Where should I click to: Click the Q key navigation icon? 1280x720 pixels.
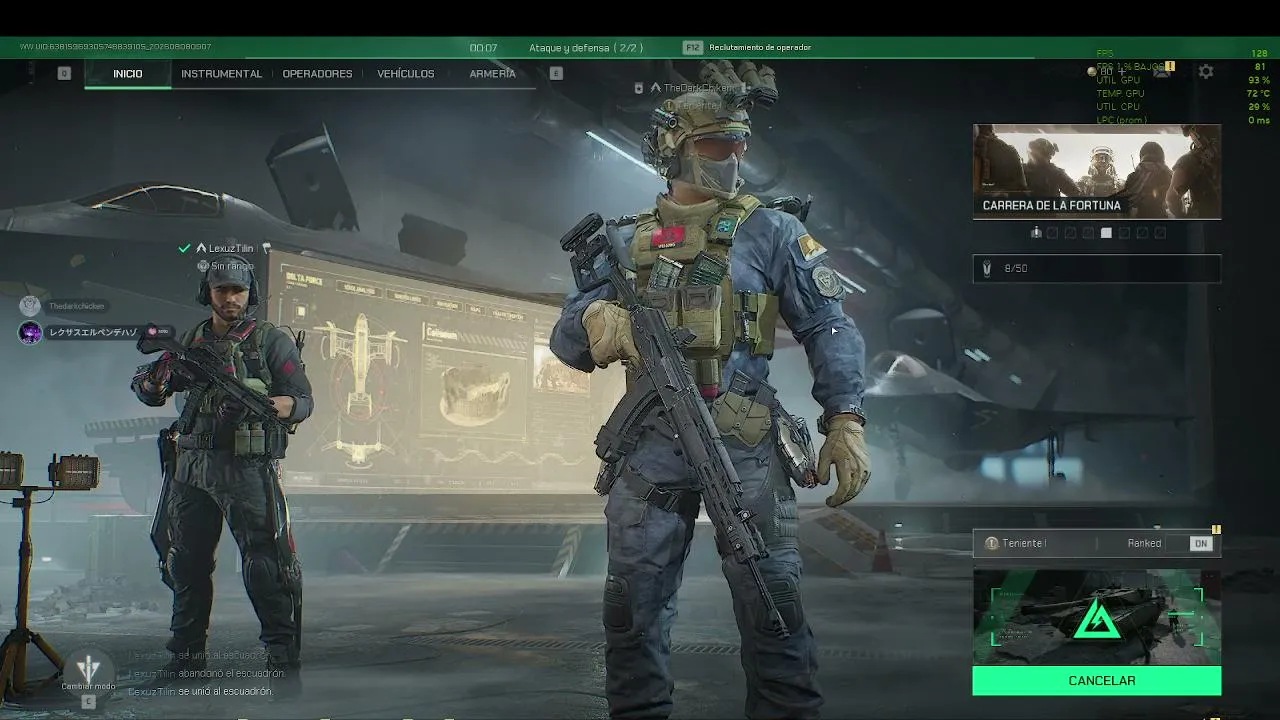(64, 73)
